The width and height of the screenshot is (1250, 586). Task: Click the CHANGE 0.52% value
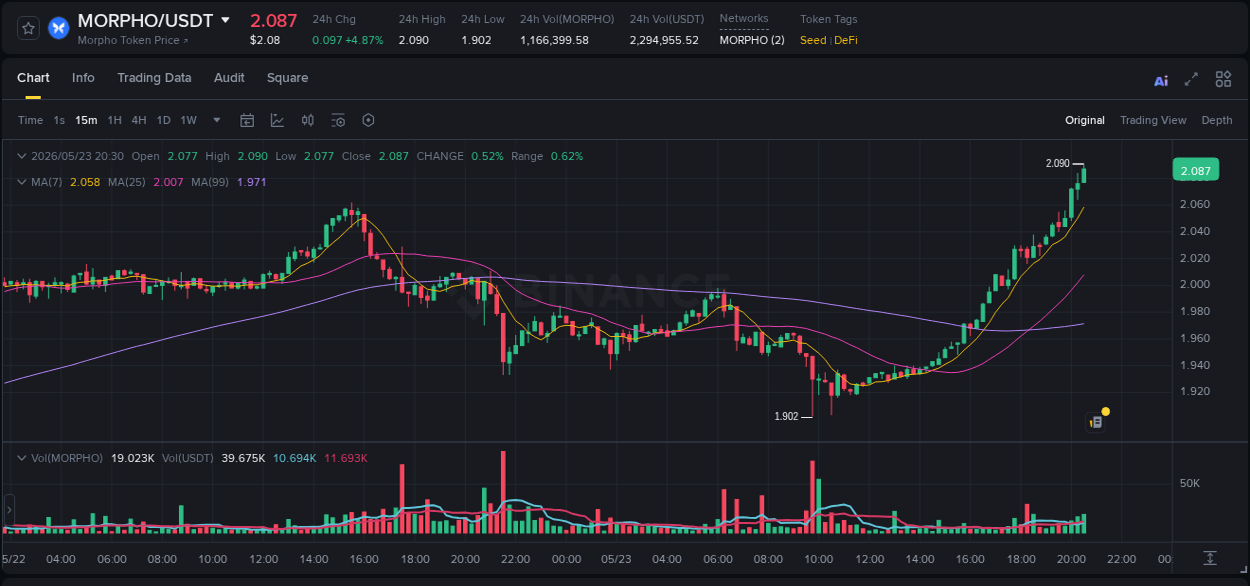pos(487,156)
